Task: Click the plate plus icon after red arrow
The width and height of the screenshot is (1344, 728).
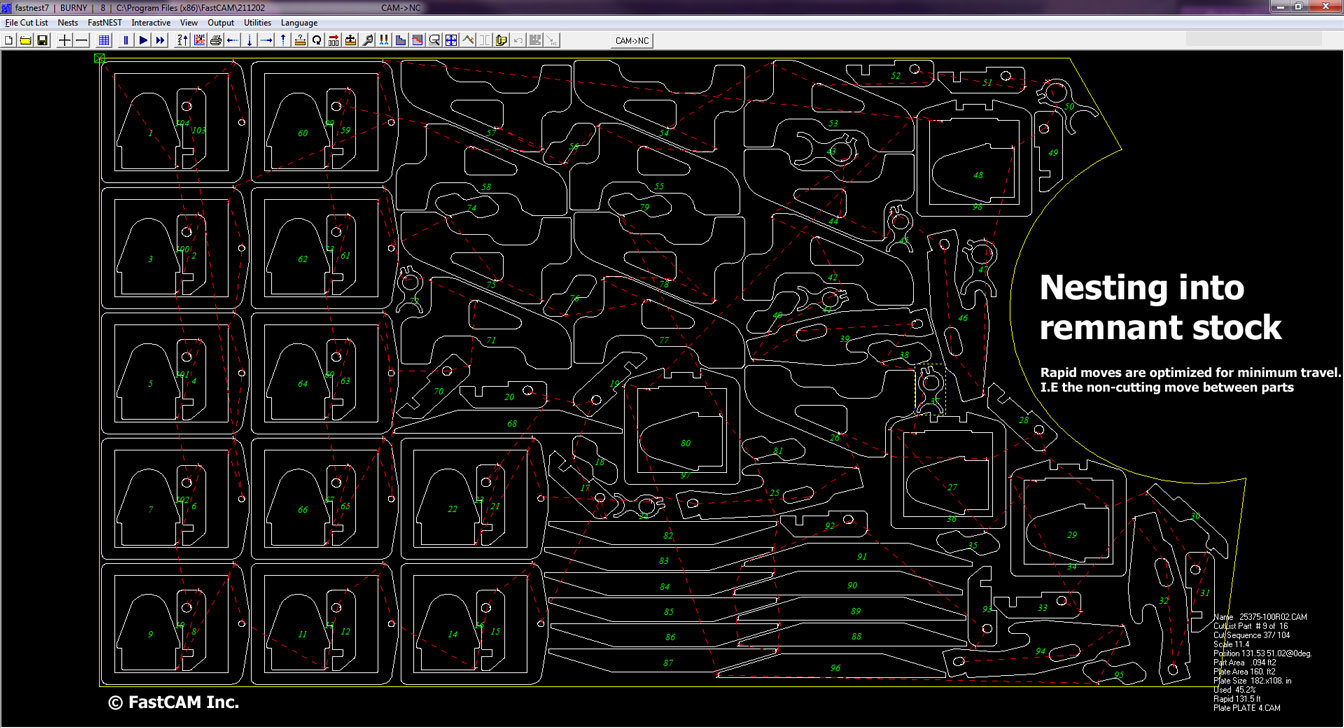Action: point(350,40)
